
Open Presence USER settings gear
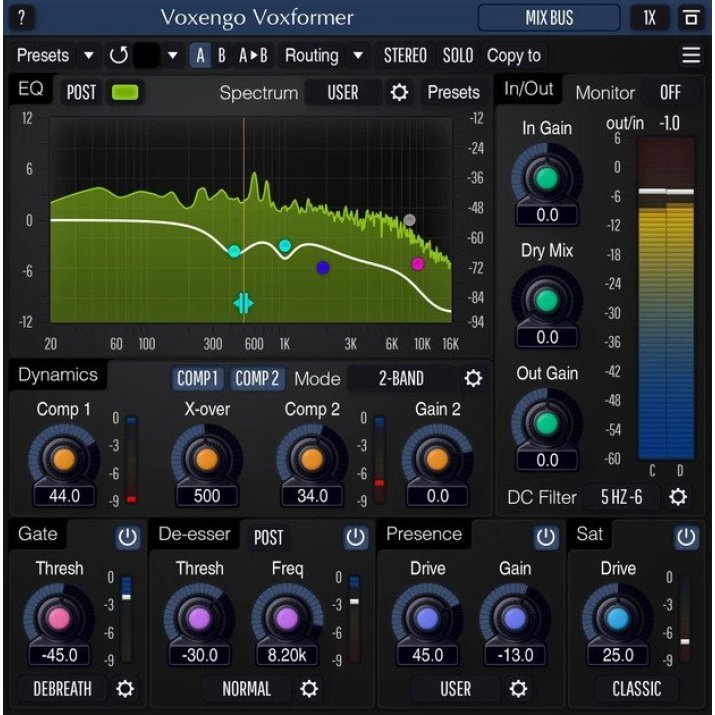518,689
